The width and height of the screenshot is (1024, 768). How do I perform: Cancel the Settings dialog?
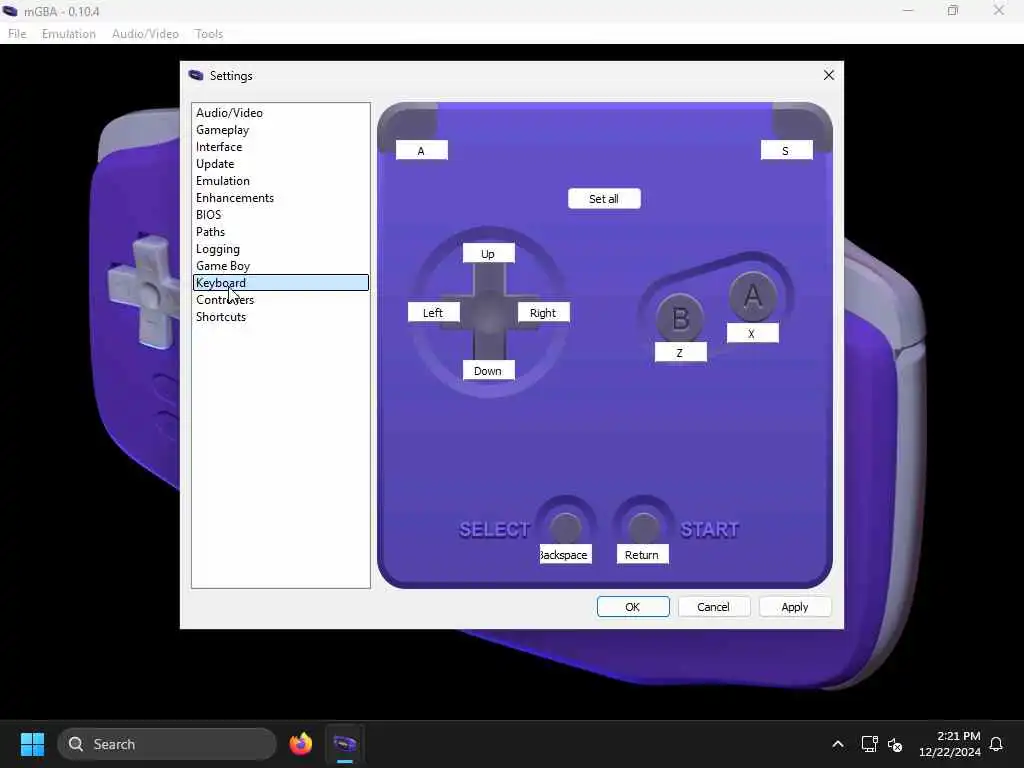(714, 607)
